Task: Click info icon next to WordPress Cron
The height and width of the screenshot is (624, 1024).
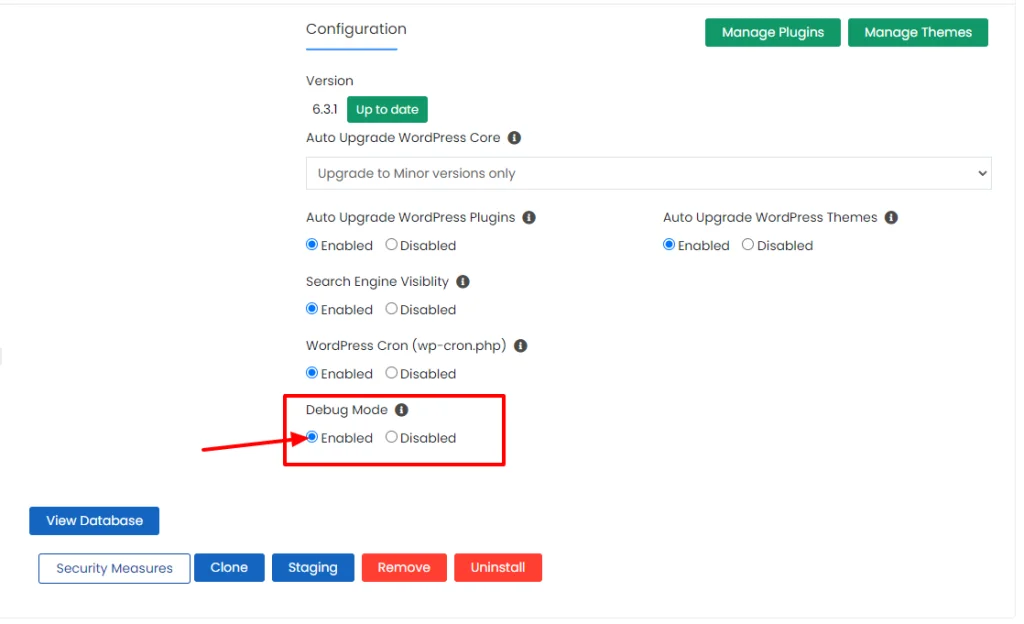Action: click(520, 345)
